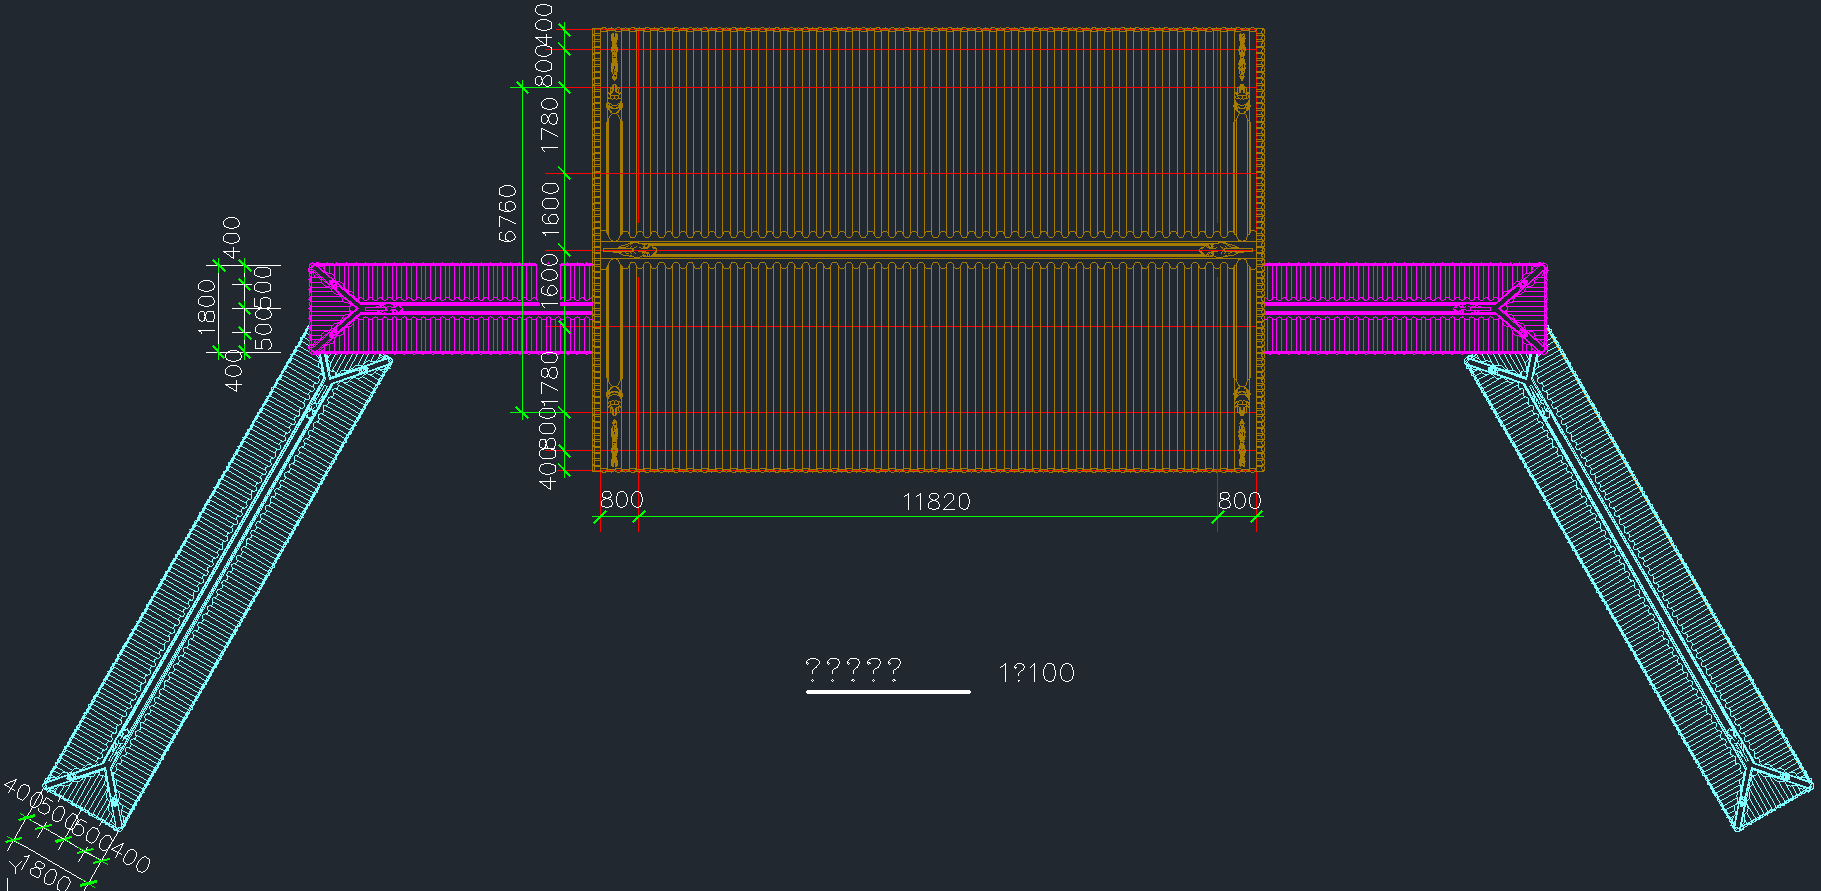Click the ????? drawing title text

pyautogui.click(x=853, y=669)
